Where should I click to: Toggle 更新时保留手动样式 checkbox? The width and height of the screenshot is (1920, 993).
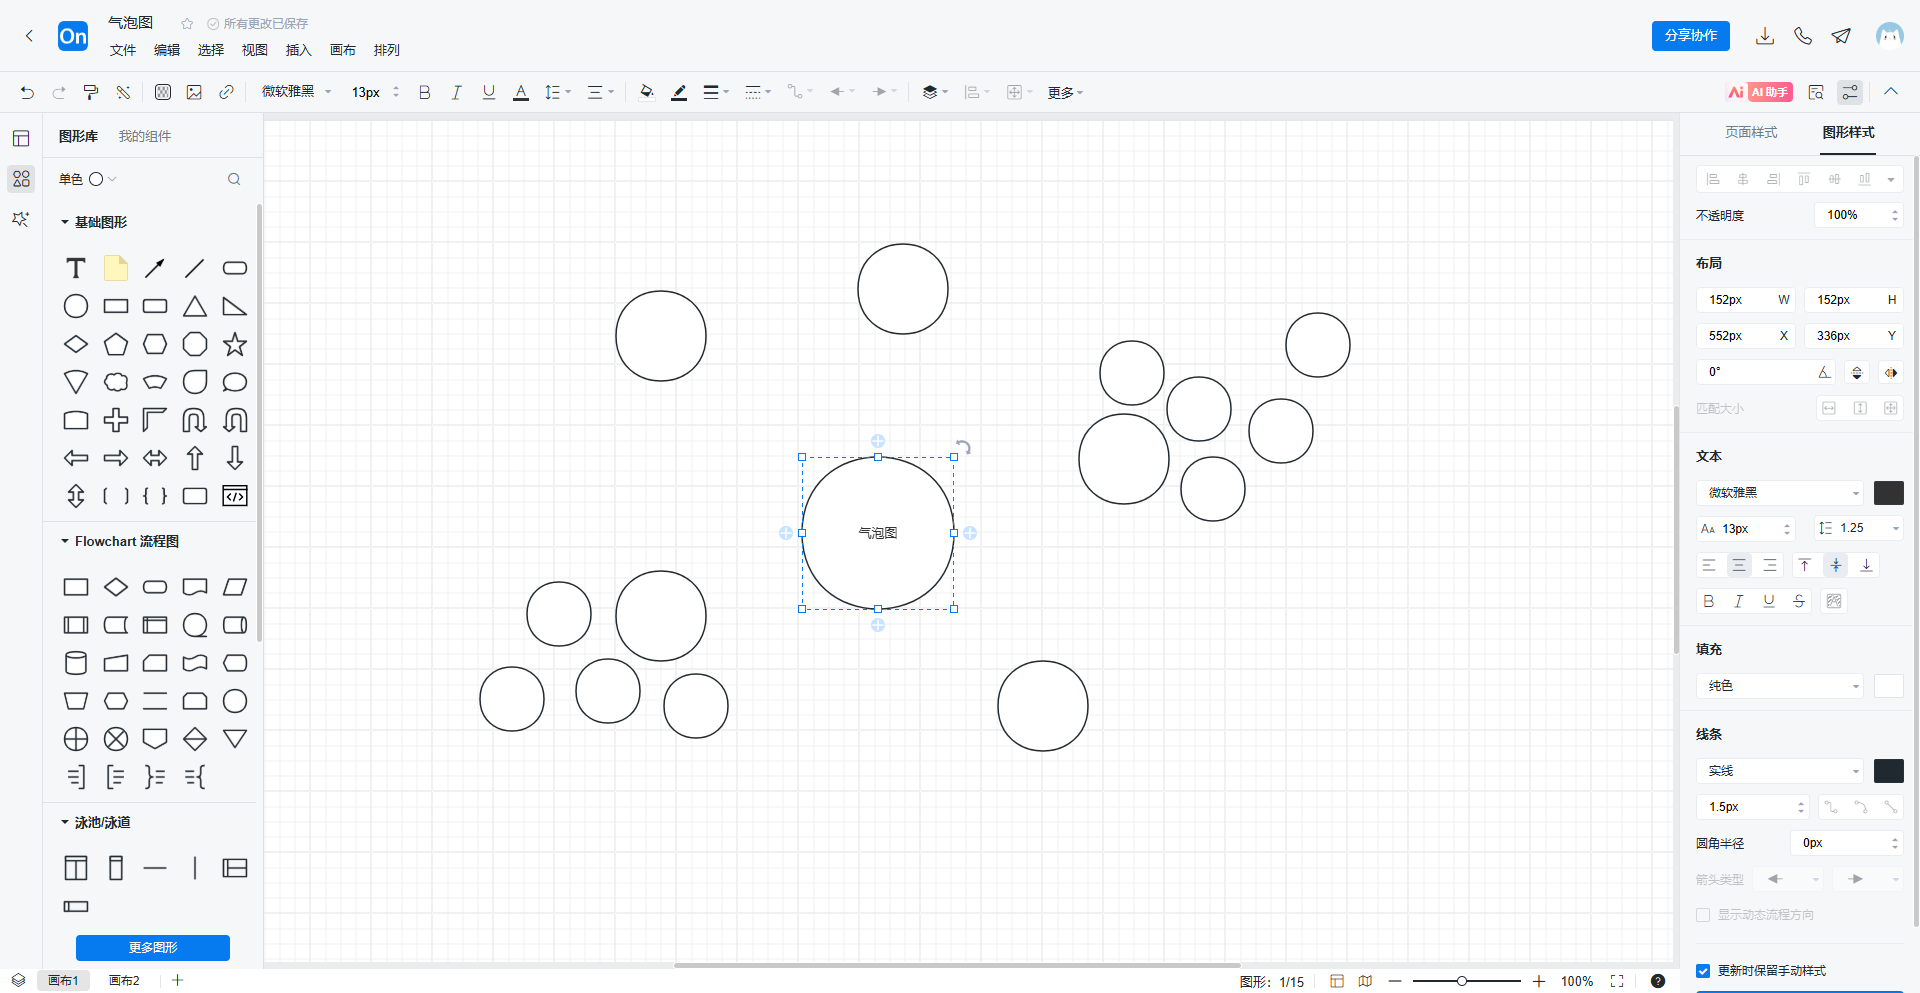[x=1703, y=971]
